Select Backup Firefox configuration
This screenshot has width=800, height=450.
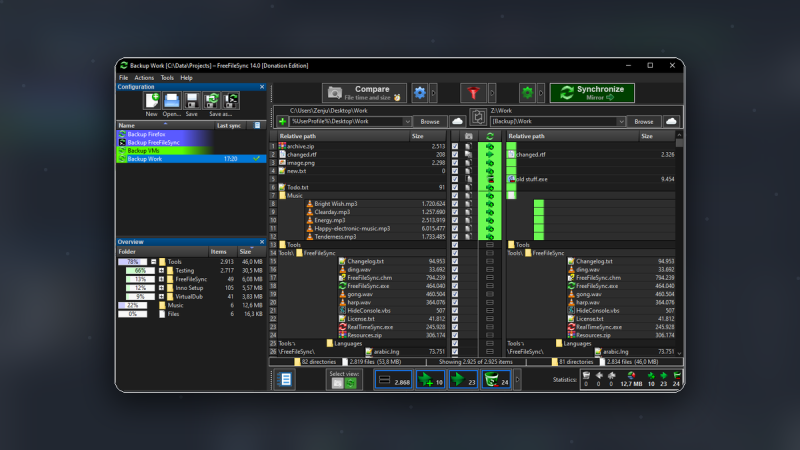[x=191, y=134]
